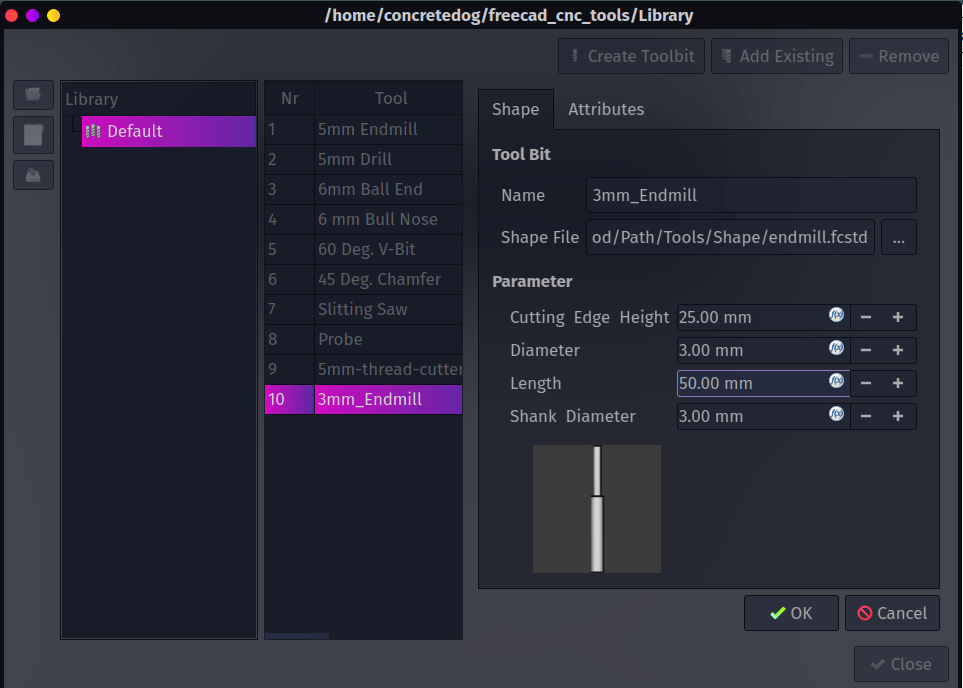Switch to the Shape tab

[x=515, y=110]
